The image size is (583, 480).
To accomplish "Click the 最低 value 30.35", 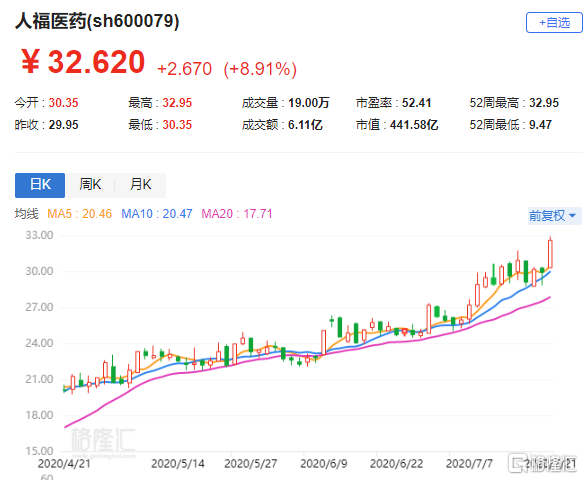I will click(177, 125).
